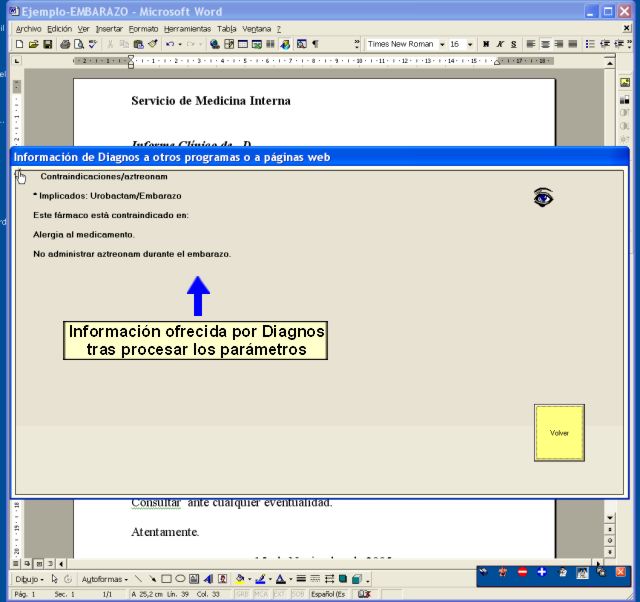Choose an arrow style

pyautogui.click(x=329, y=579)
